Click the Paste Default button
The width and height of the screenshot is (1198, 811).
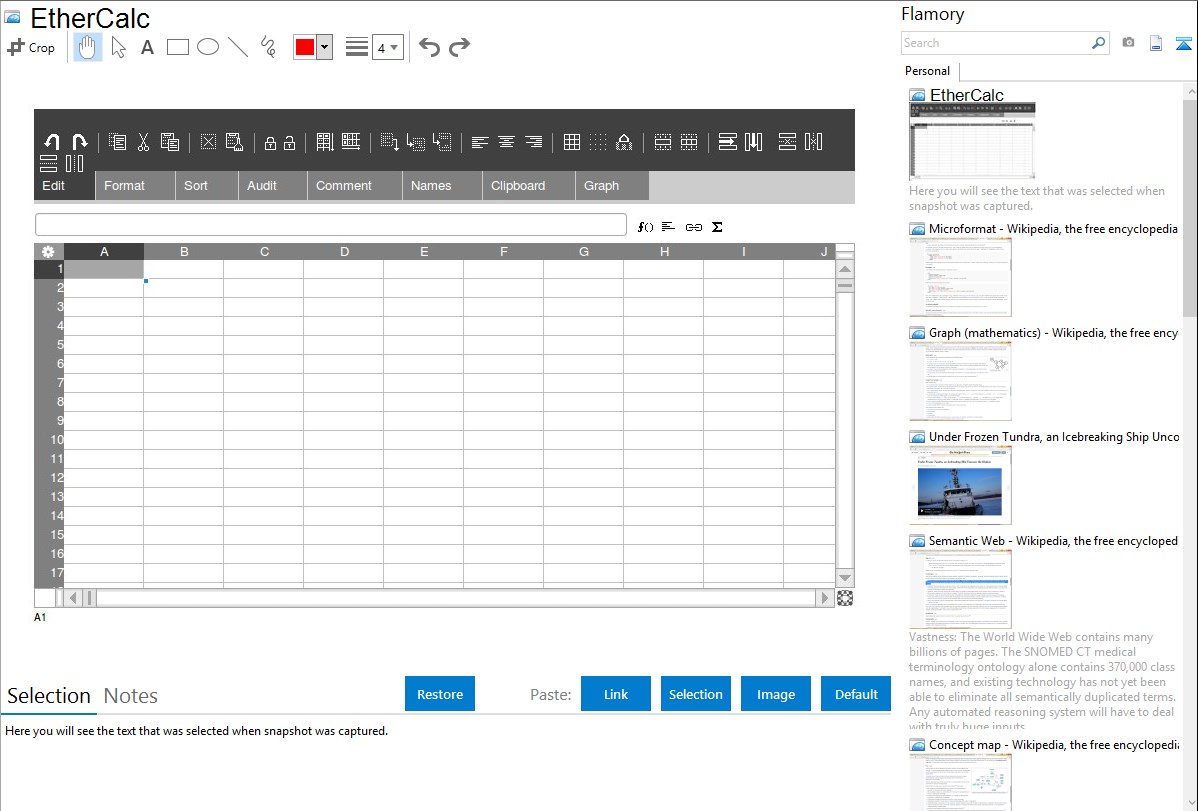click(x=856, y=694)
